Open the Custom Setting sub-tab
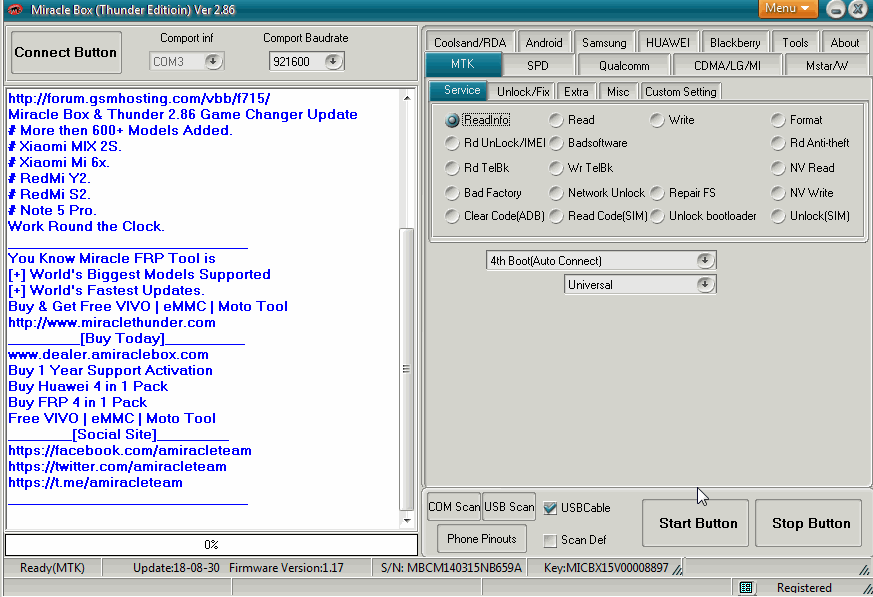Screen dimensions: 873x597 pos(681,92)
